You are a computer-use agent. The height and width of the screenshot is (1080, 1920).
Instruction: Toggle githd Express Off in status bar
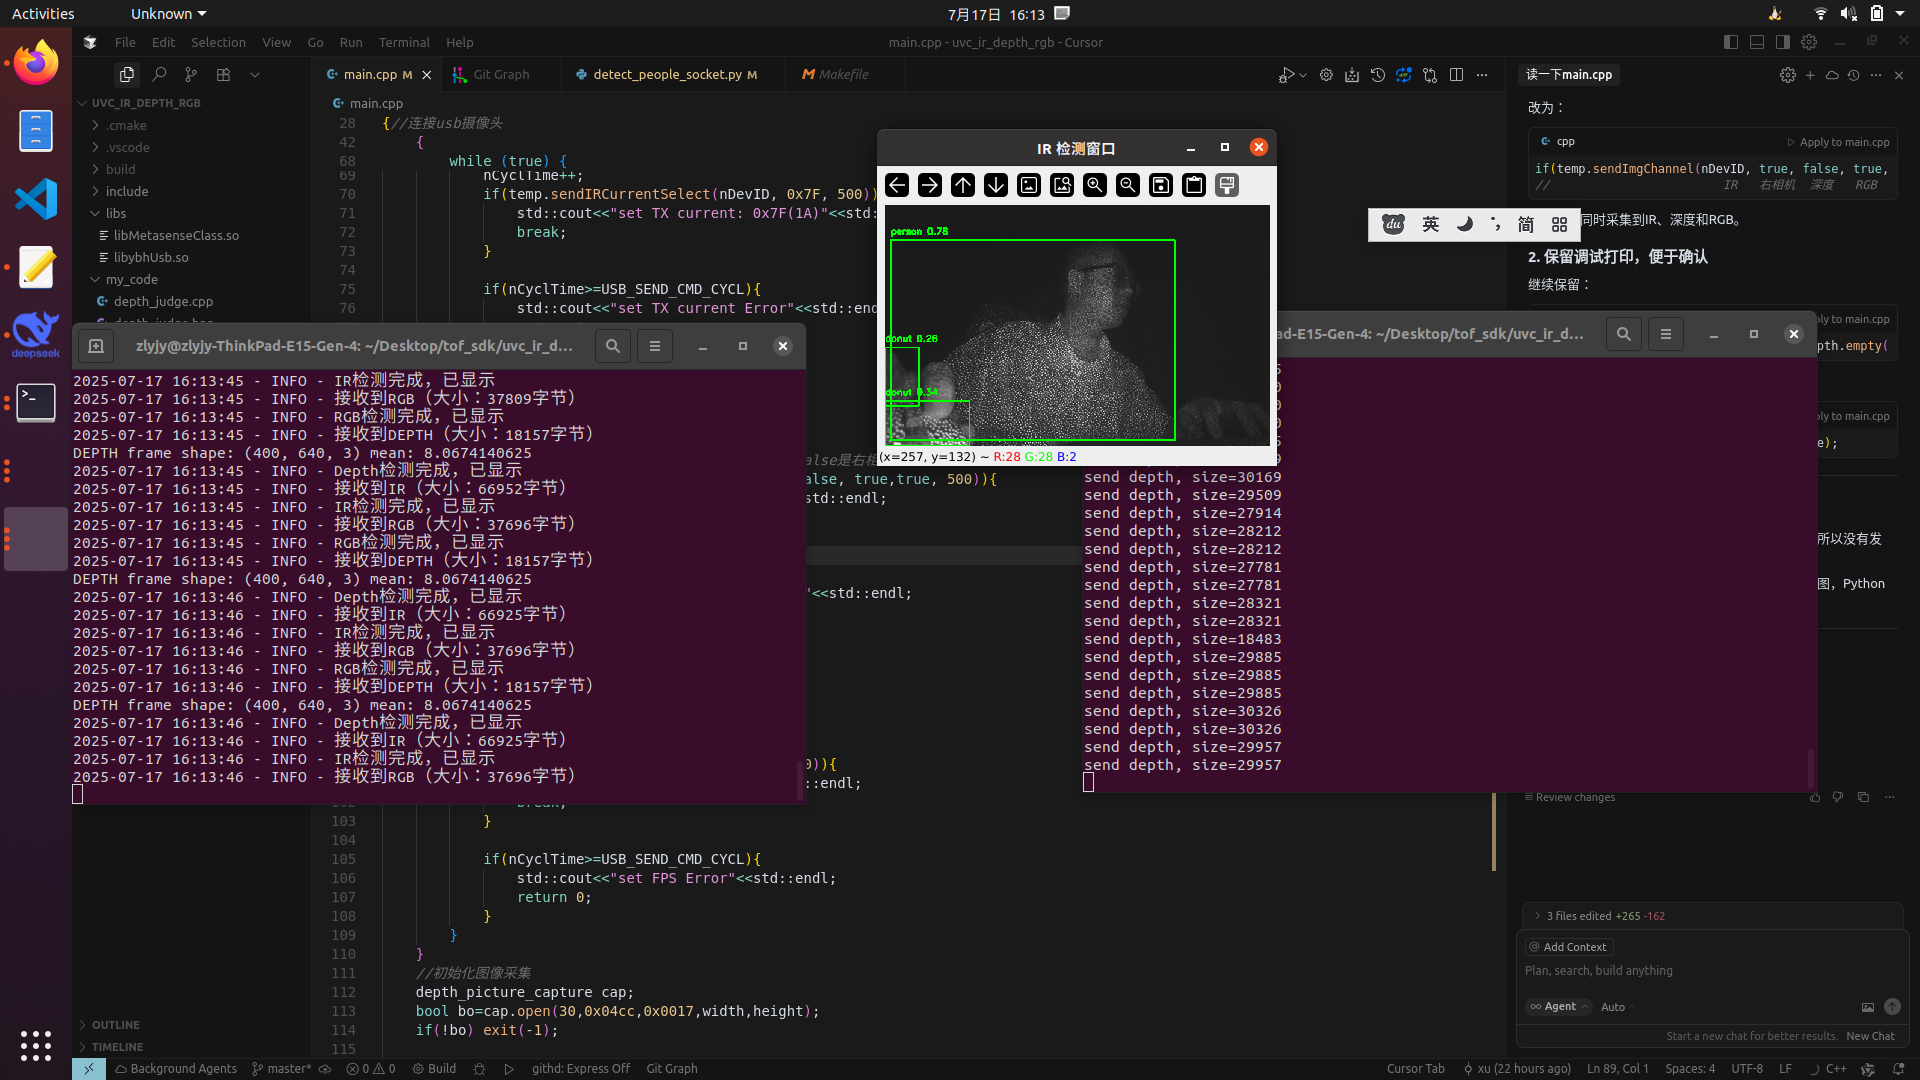tap(581, 1068)
